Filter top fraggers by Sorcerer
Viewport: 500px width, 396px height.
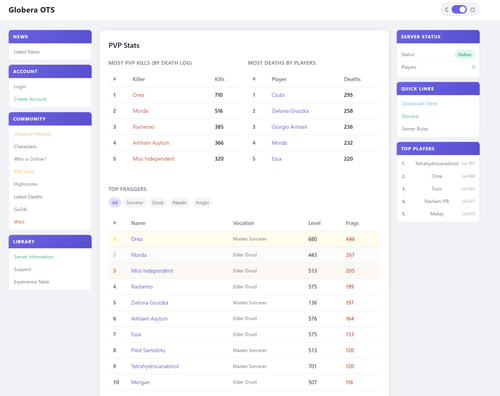coord(135,203)
